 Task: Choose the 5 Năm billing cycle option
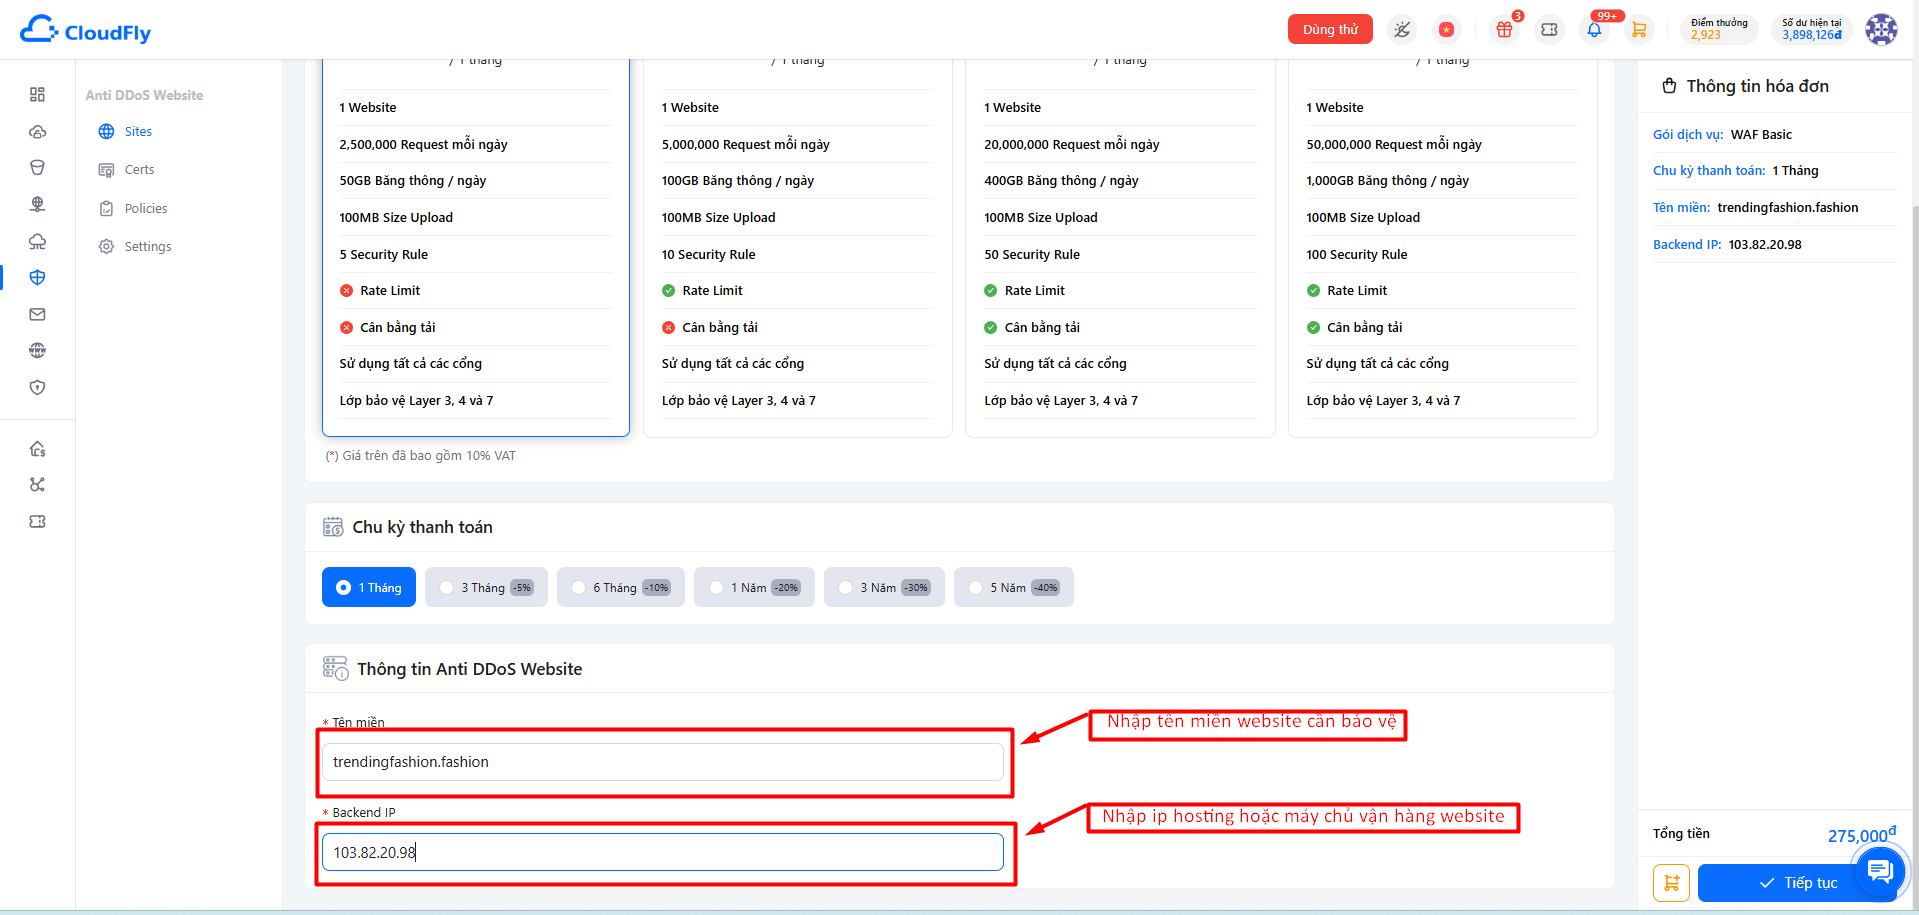click(1014, 587)
